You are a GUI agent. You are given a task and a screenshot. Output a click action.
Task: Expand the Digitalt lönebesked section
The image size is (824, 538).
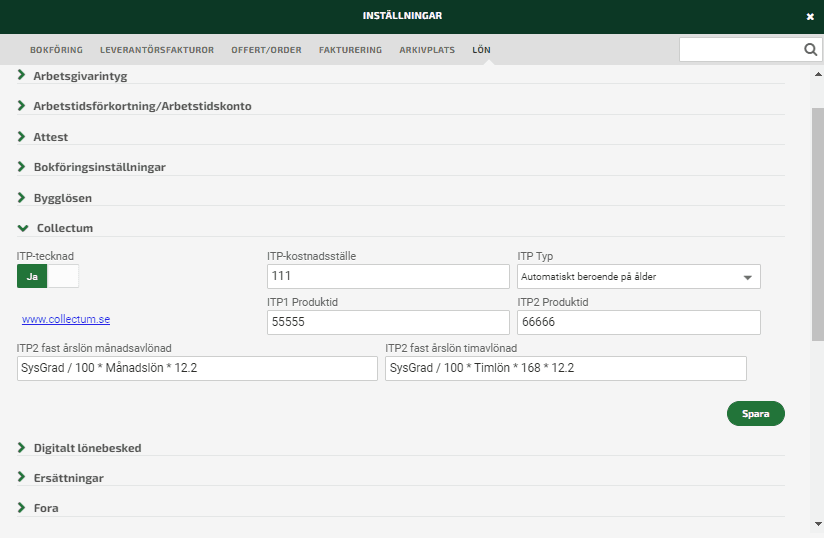coord(87,448)
